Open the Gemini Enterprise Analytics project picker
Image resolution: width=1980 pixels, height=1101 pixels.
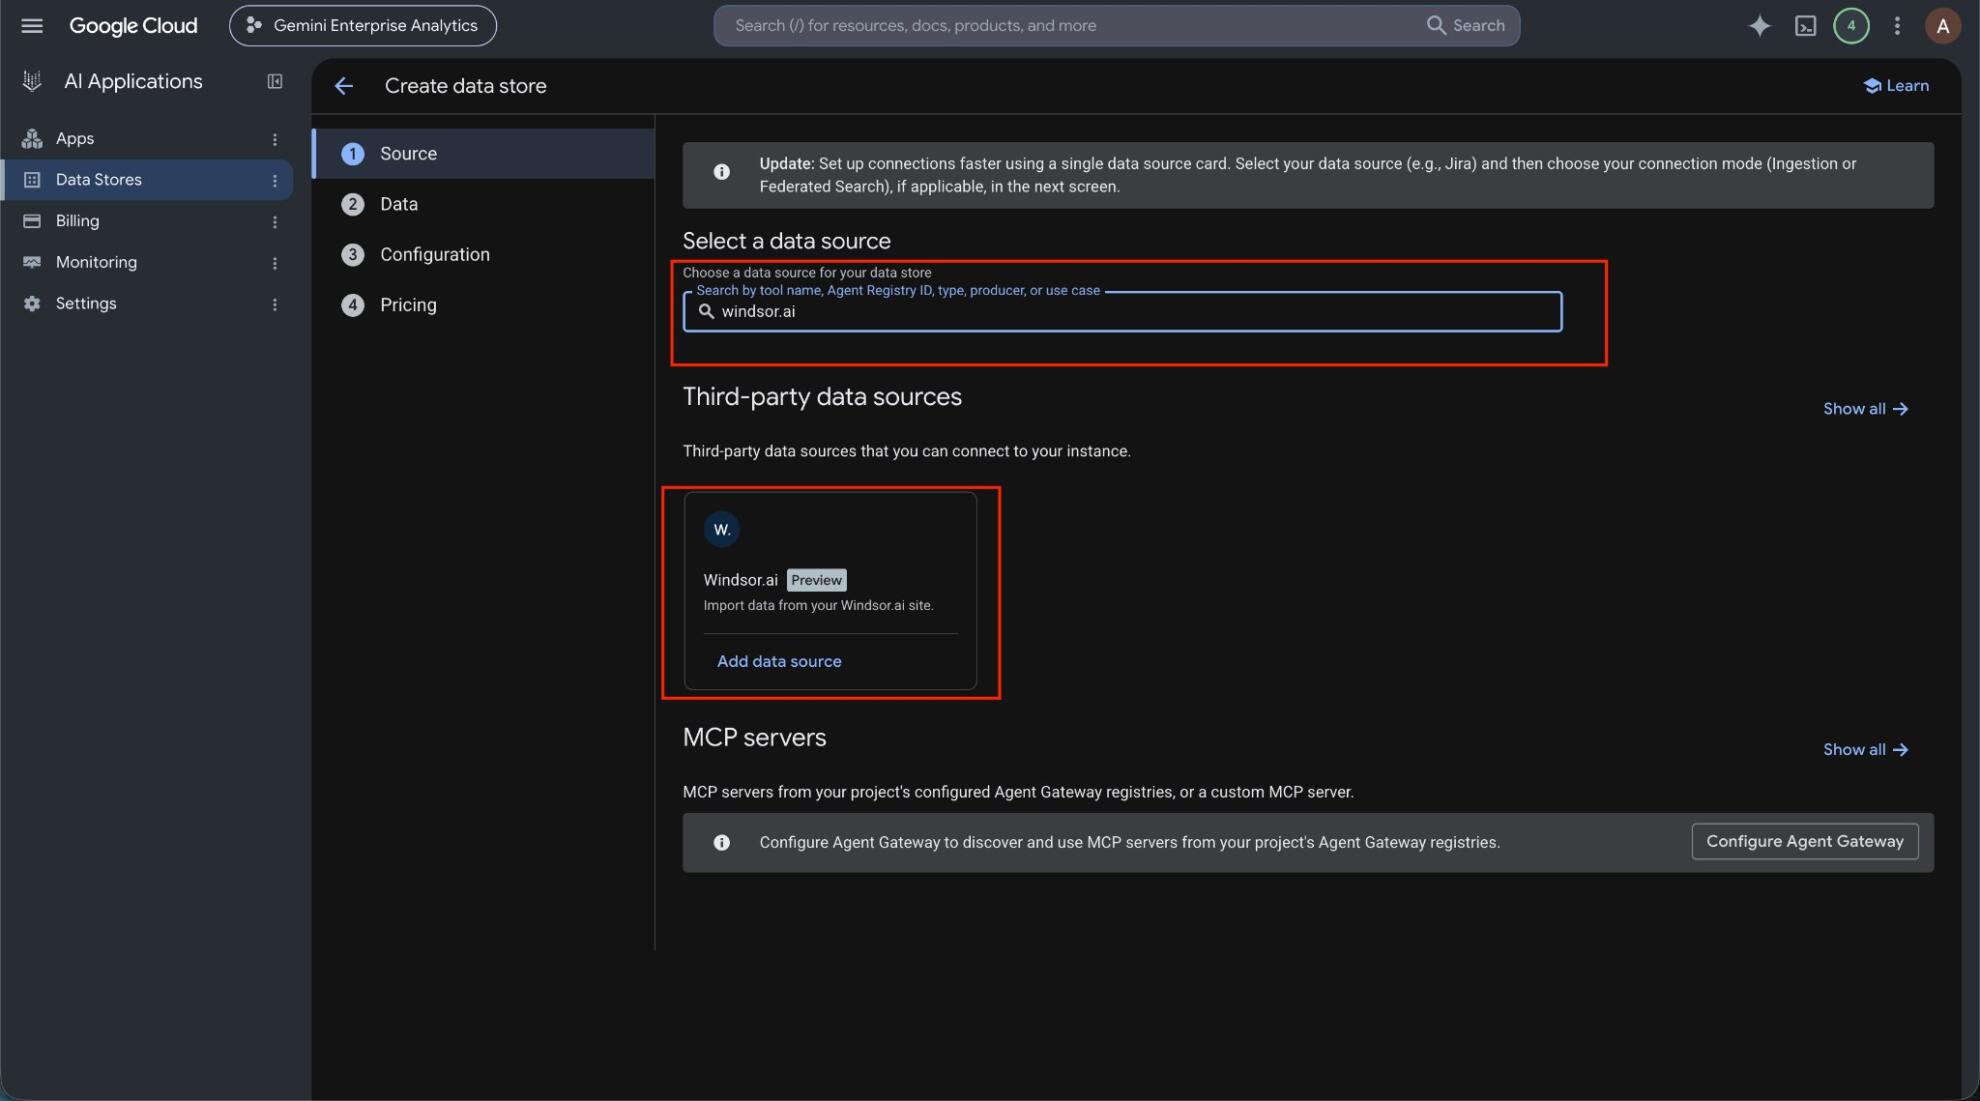click(362, 26)
